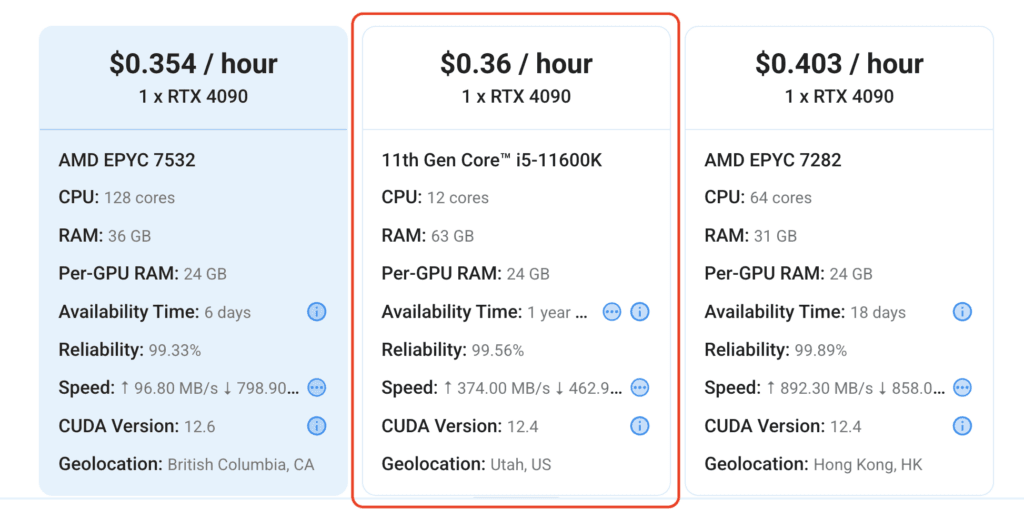Click CUDA Version 12.6 info icon
The image size is (1024, 518).
pyautogui.click(x=317, y=426)
